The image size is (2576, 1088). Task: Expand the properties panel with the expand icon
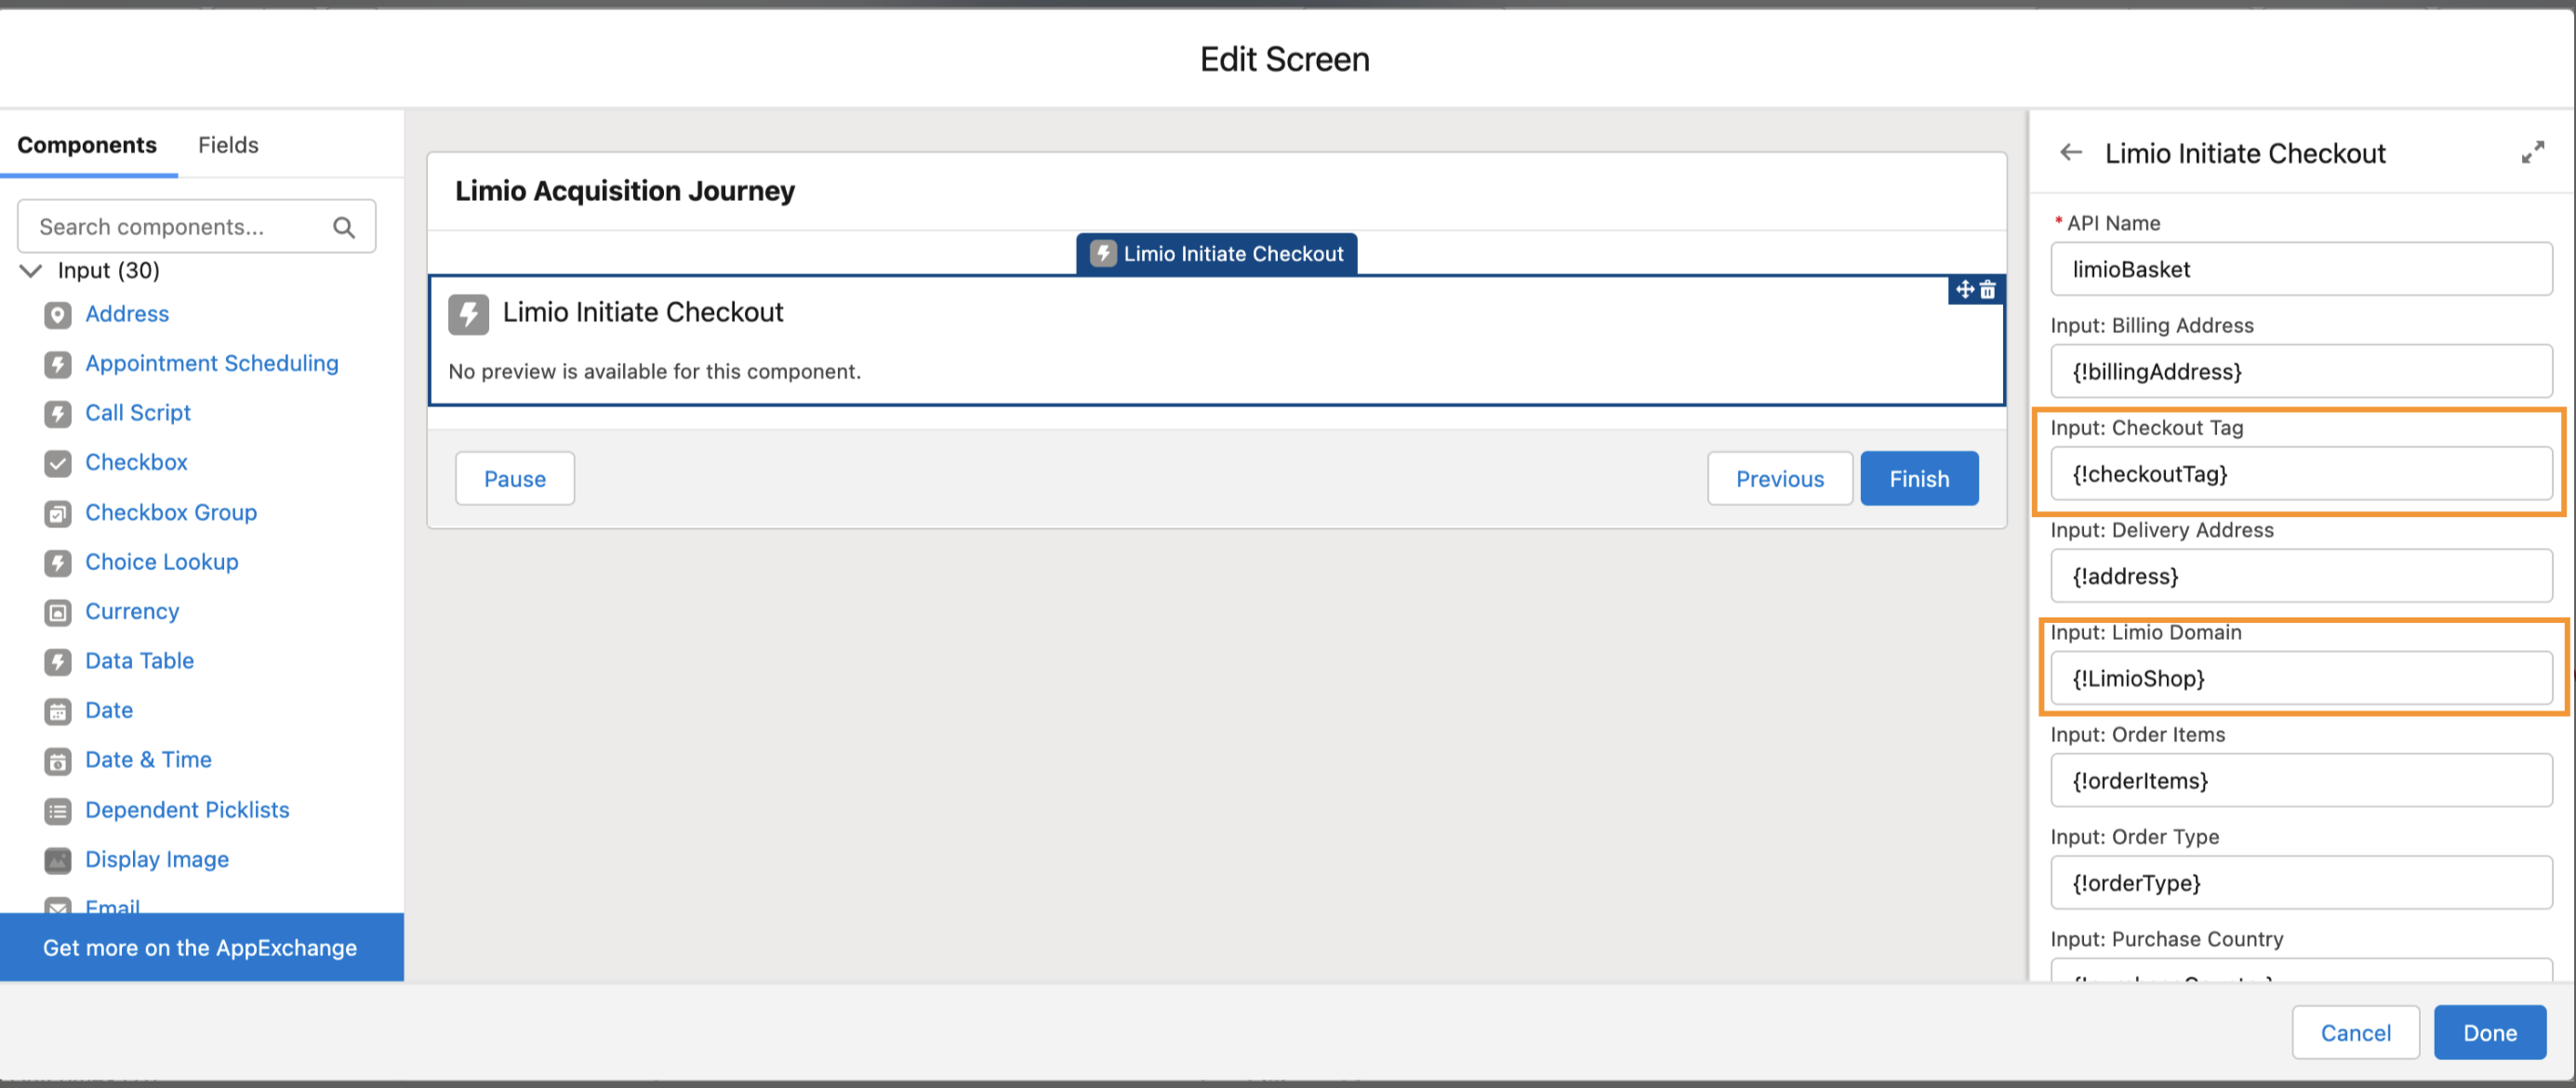(x=2532, y=153)
